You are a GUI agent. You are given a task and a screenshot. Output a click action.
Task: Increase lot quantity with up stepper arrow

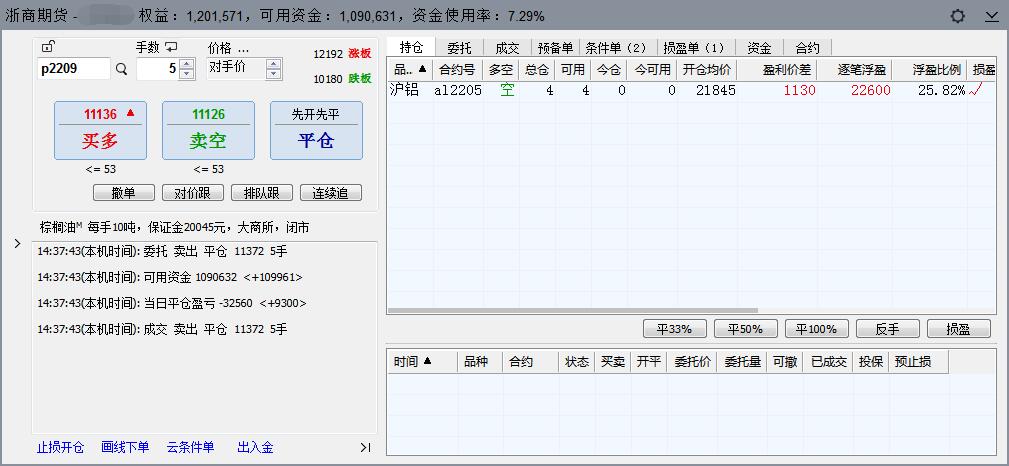tap(187, 64)
